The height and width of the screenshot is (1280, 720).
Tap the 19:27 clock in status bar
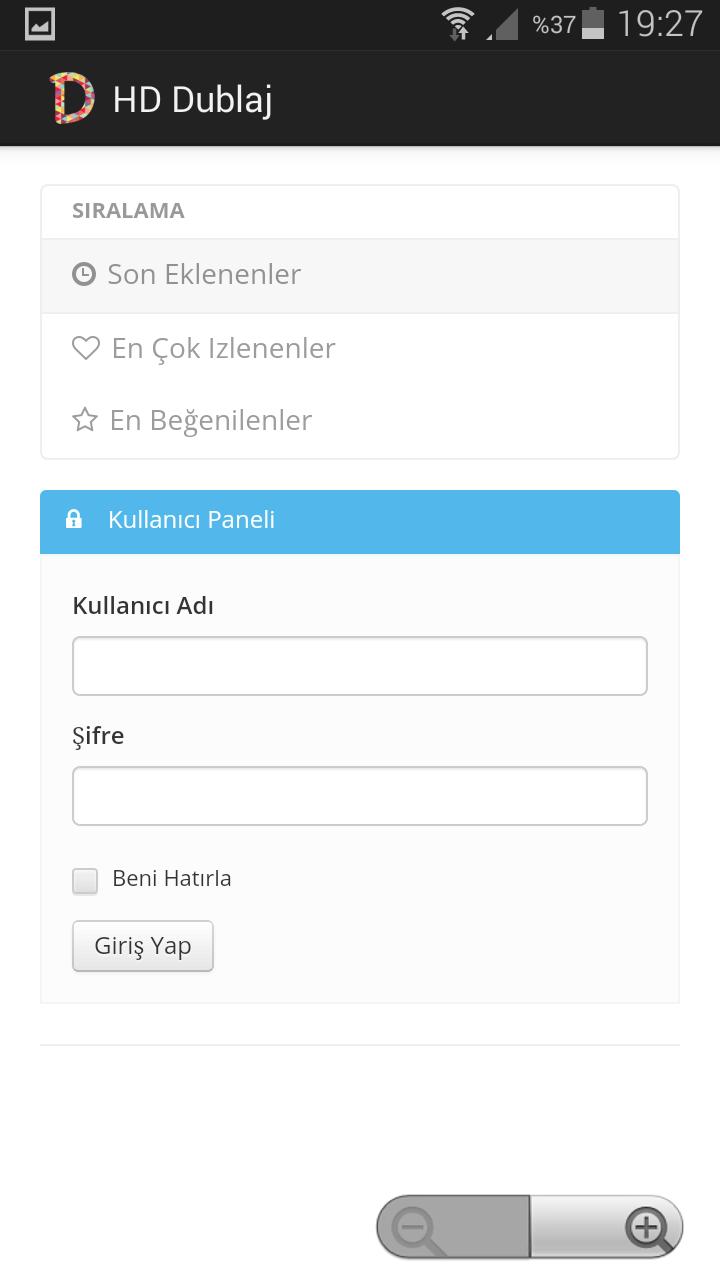coord(660,24)
